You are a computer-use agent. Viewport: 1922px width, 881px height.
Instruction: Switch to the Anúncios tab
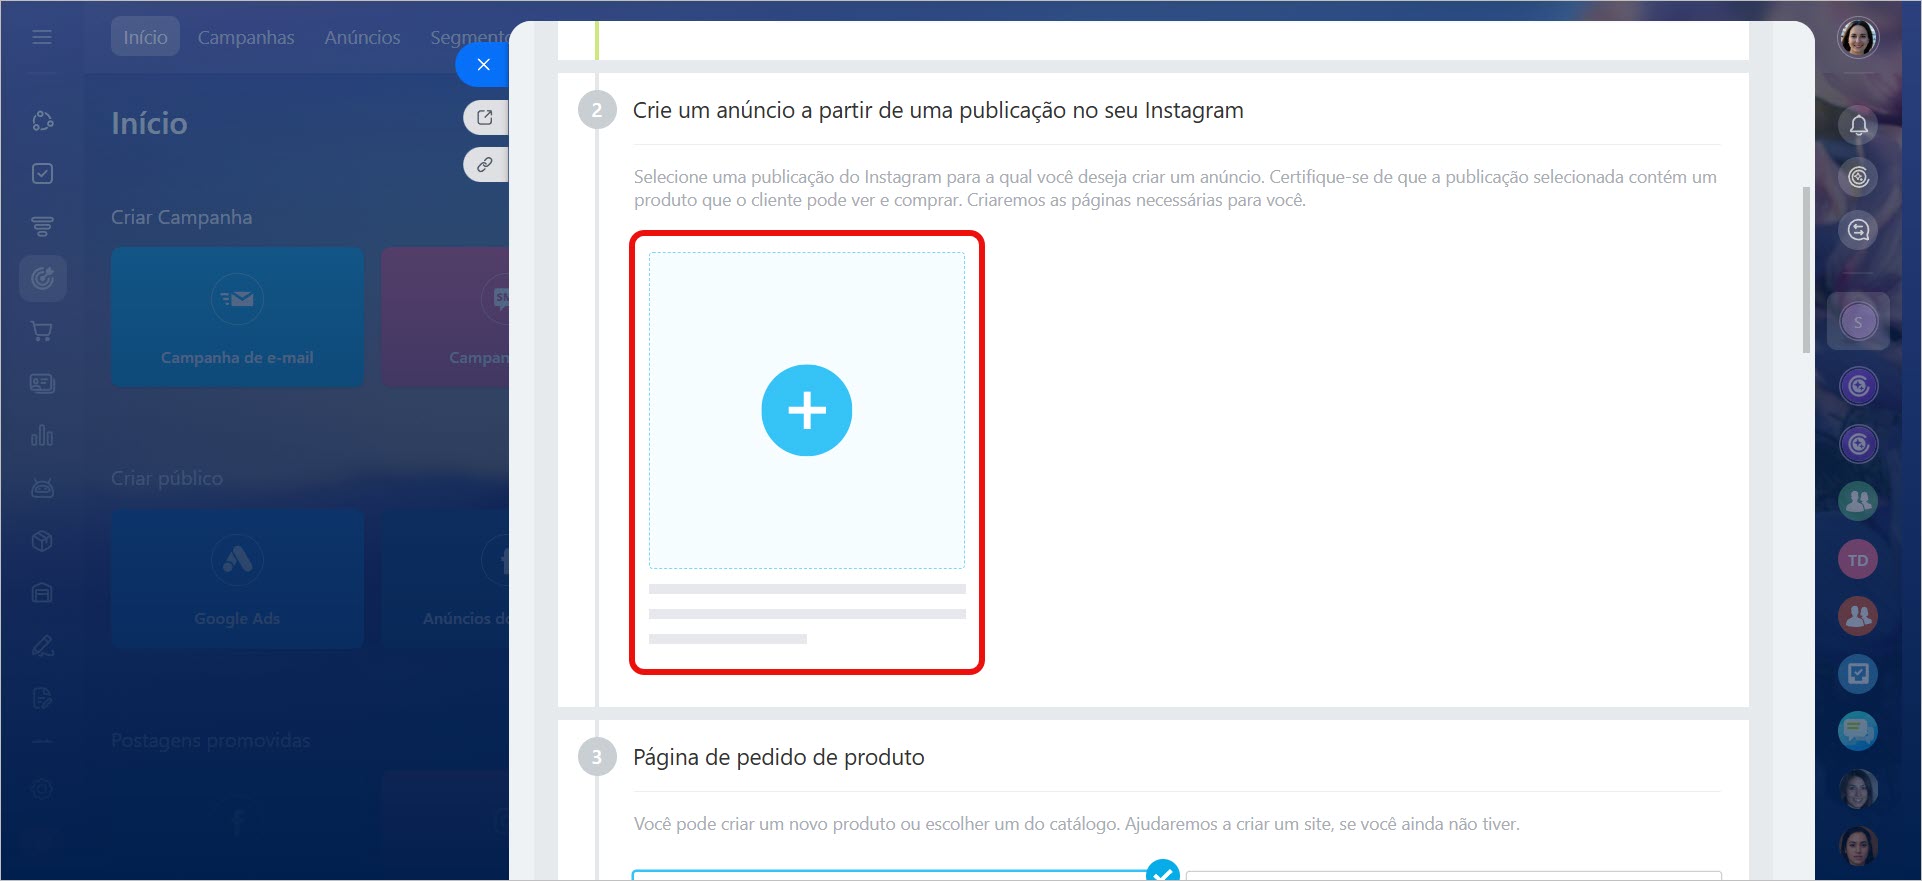(x=362, y=37)
